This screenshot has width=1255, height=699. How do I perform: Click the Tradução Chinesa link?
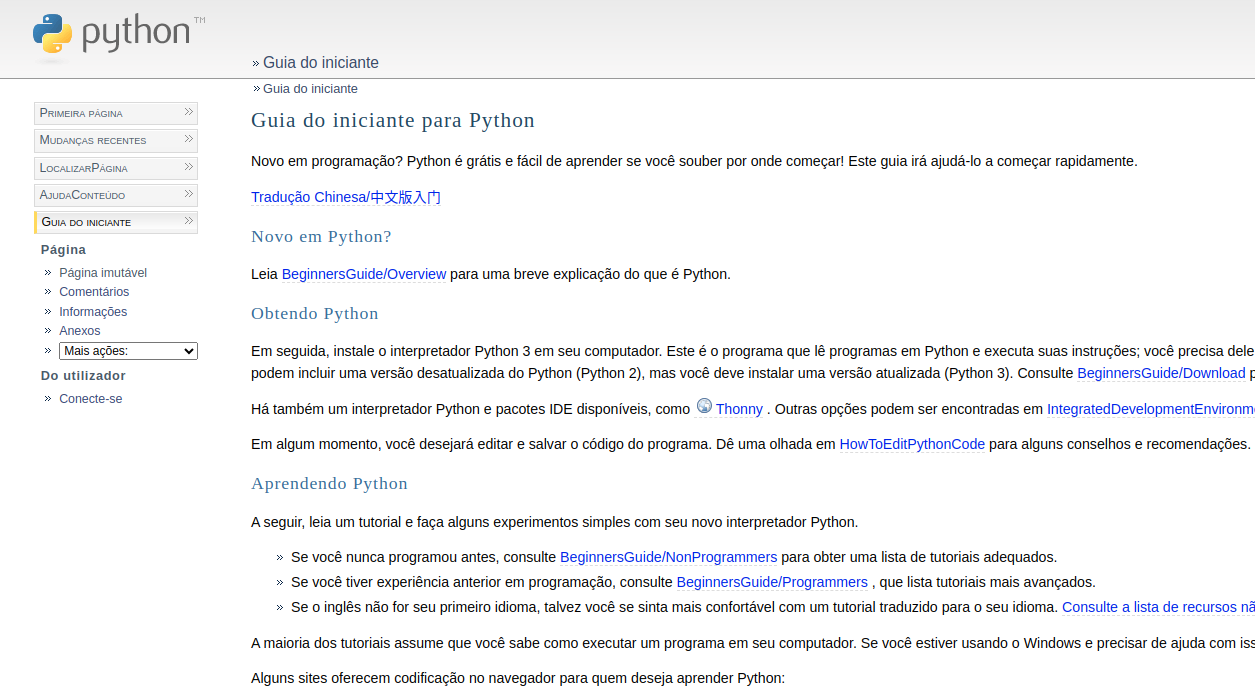pos(345,197)
